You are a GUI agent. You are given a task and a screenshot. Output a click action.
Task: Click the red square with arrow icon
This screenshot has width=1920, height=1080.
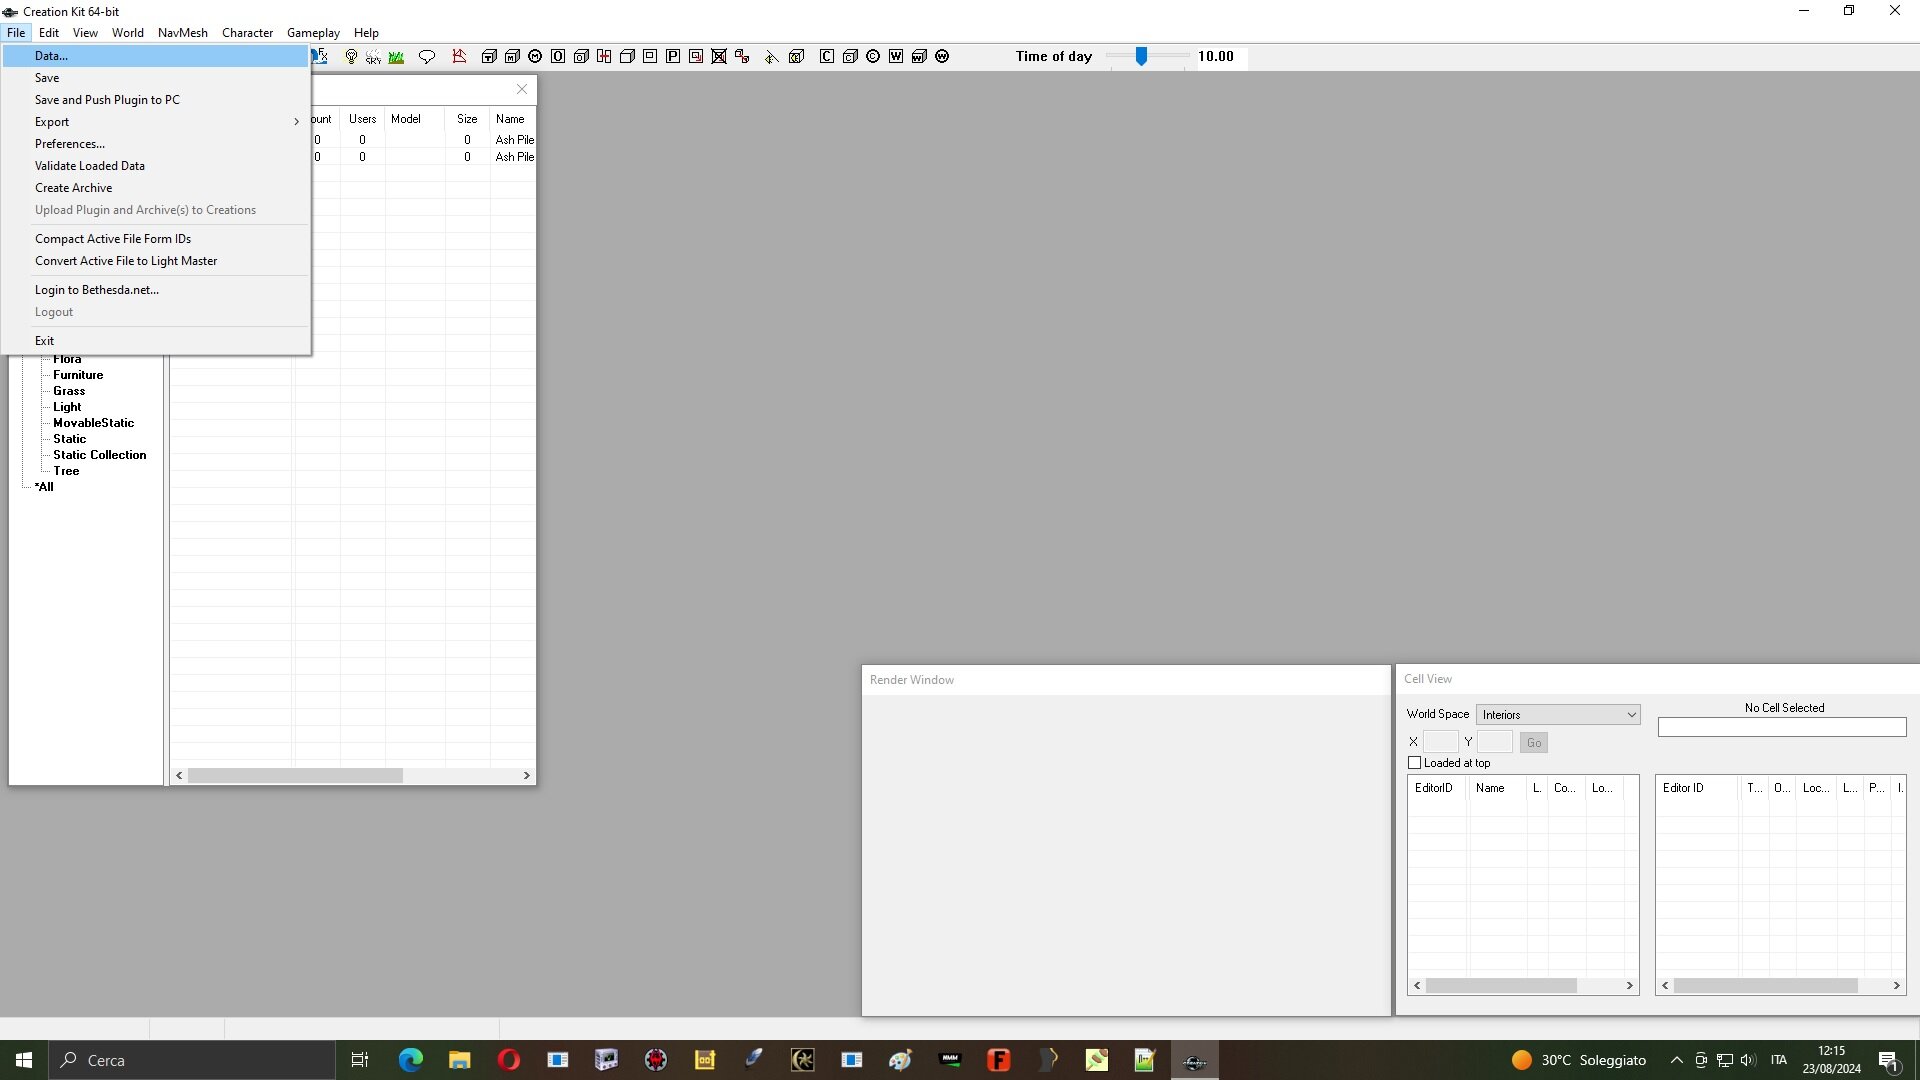[x=696, y=57]
